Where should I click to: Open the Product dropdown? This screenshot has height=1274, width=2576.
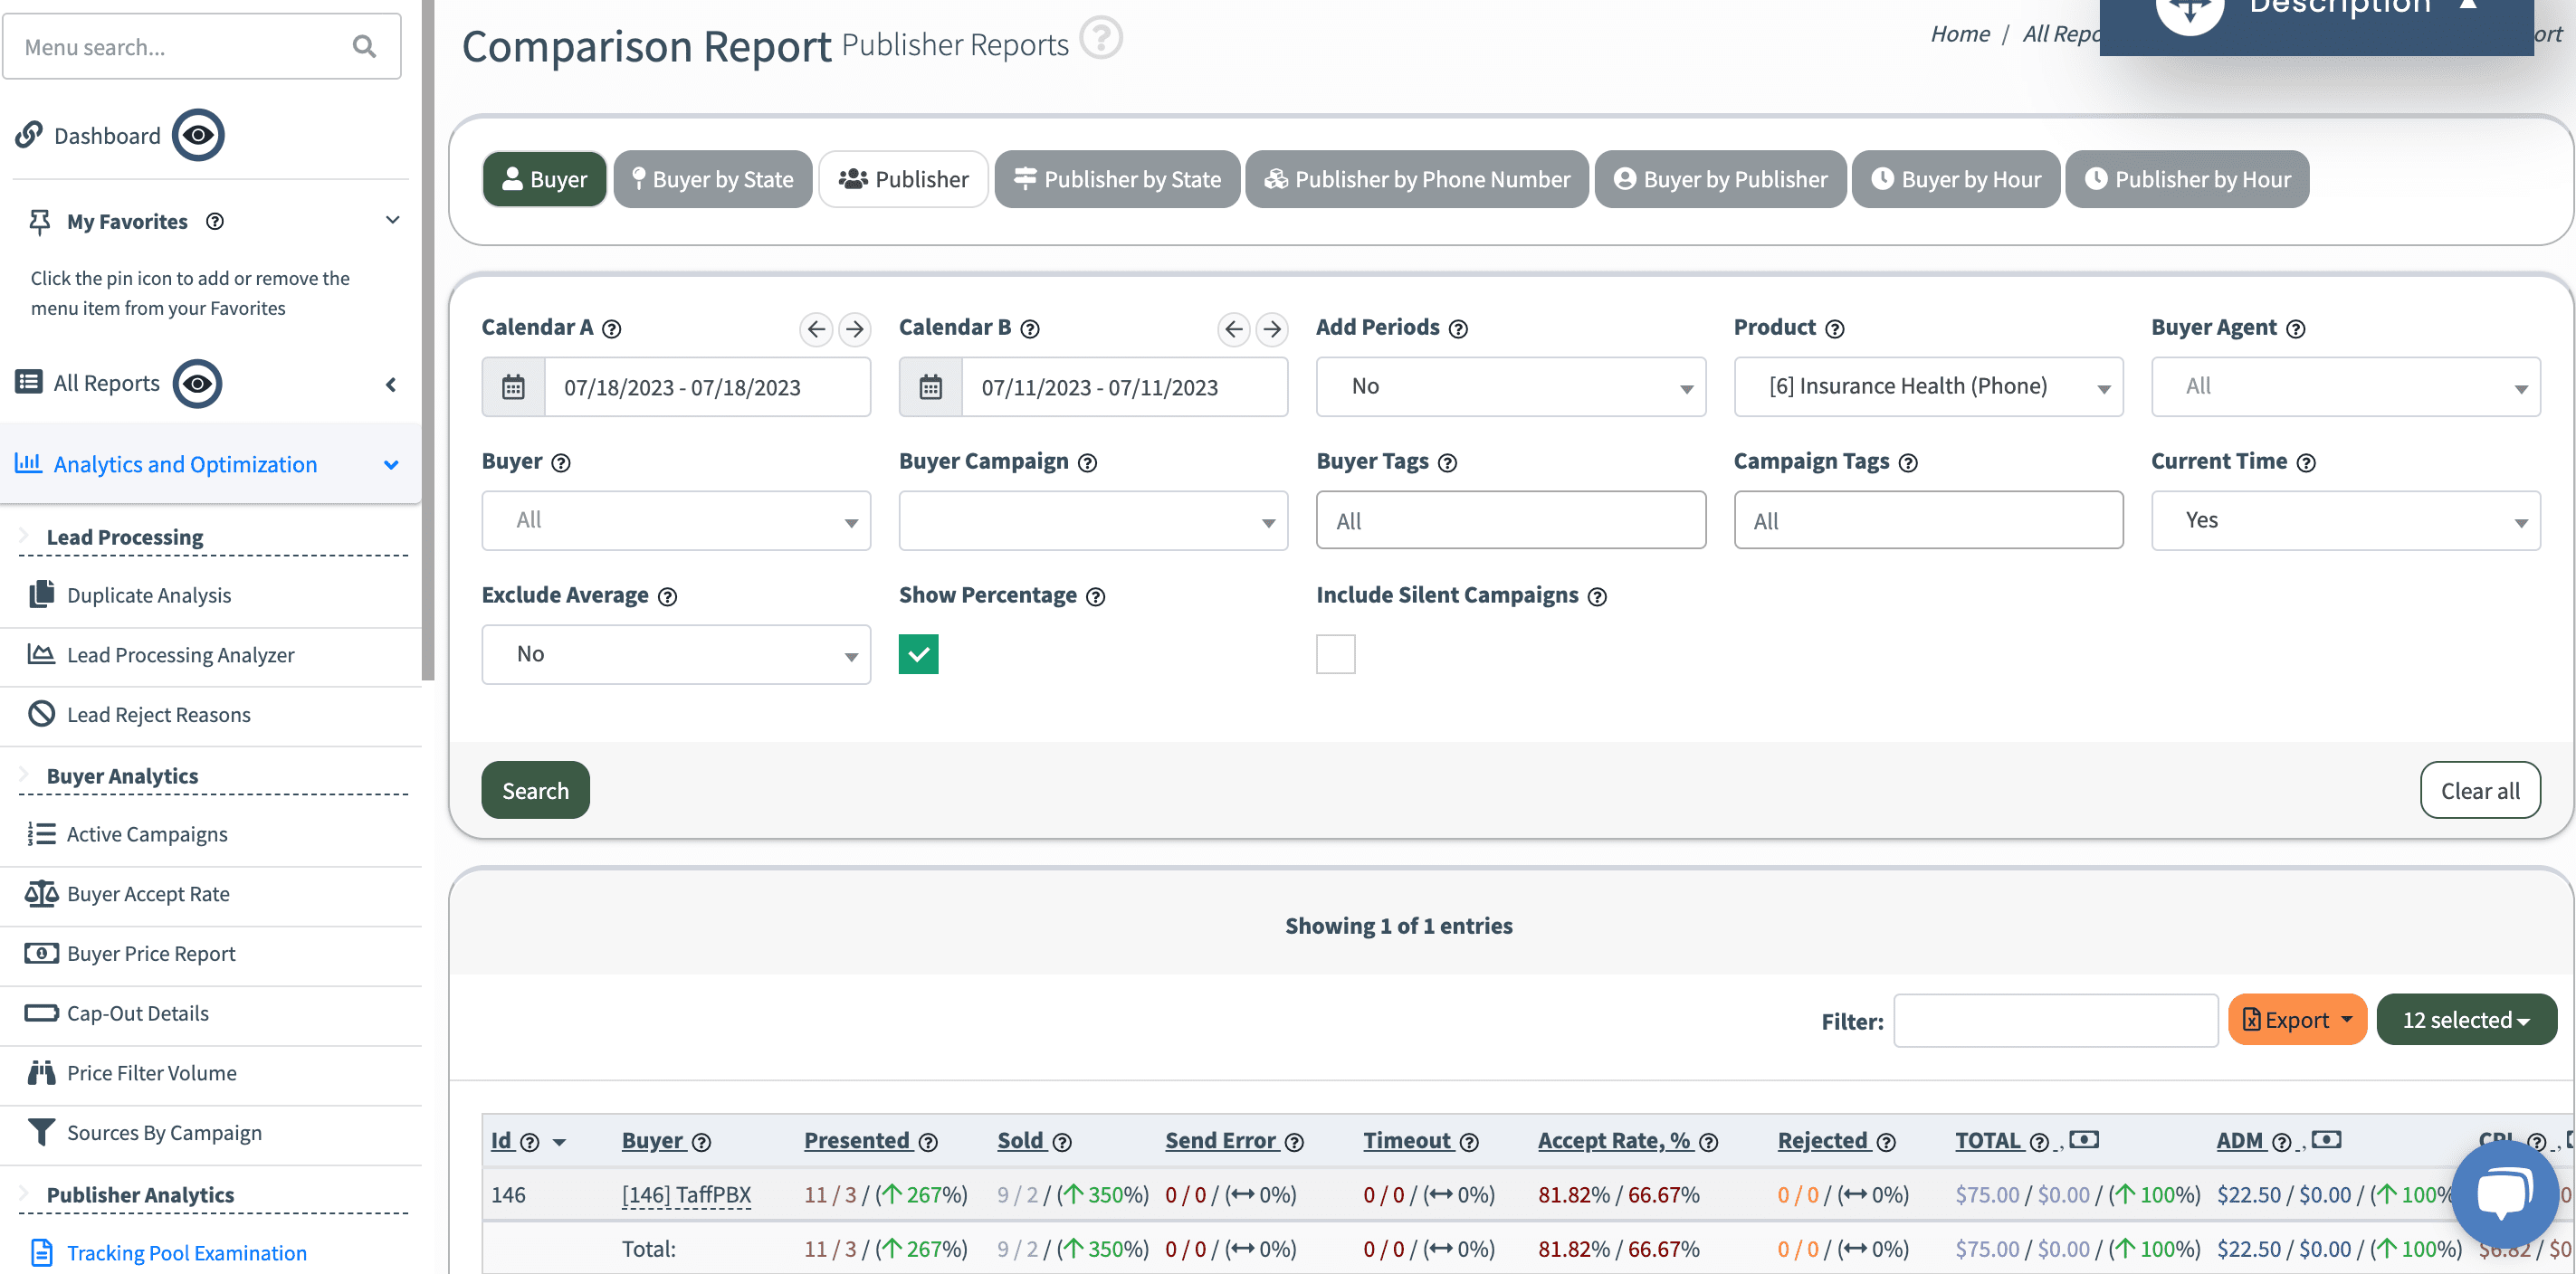coord(1927,387)
